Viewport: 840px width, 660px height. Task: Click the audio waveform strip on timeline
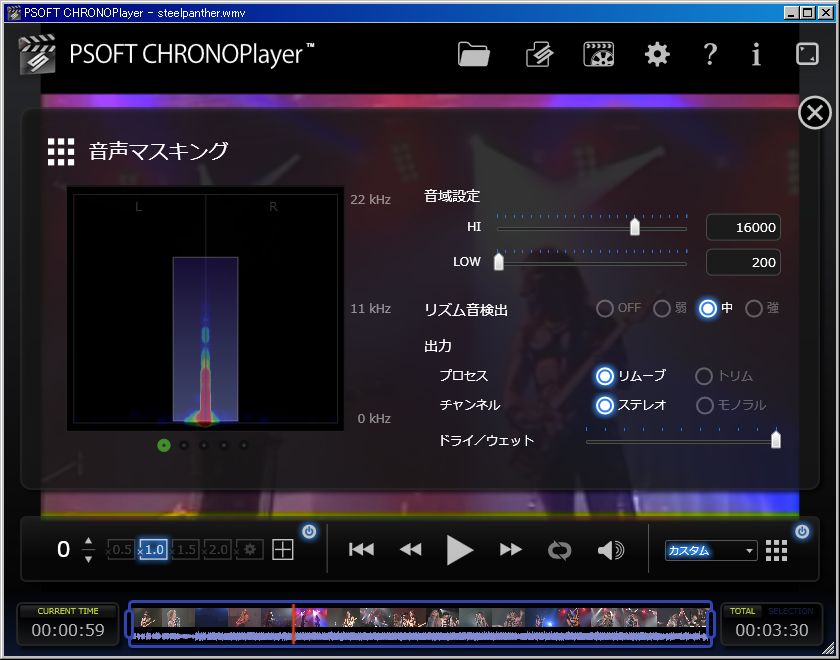point(420,636)
